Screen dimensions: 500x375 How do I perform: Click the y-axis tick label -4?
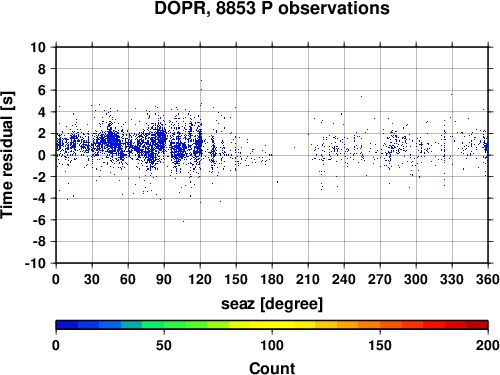coord(39,198)
